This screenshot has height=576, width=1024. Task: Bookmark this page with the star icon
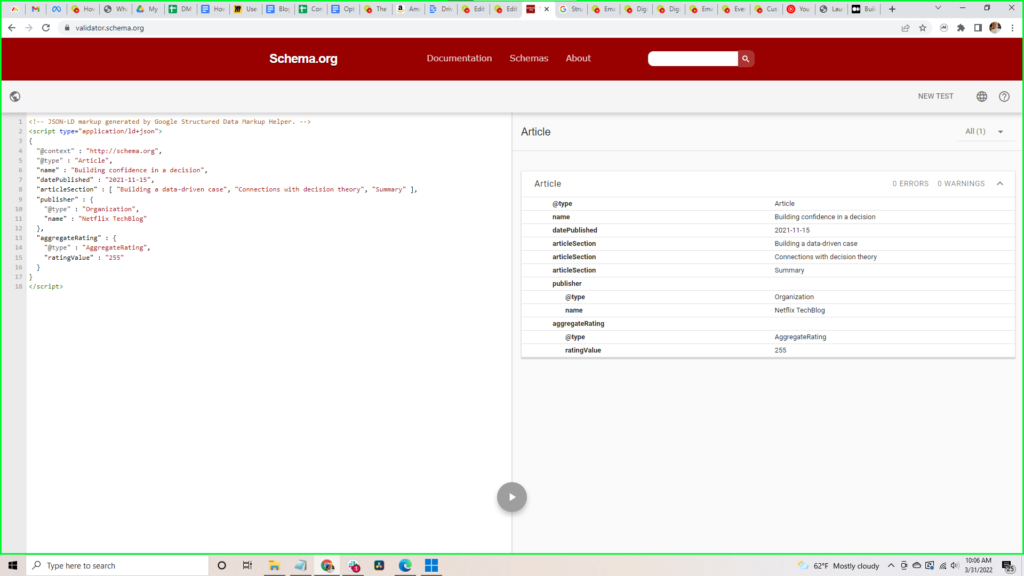click(922, 28)
